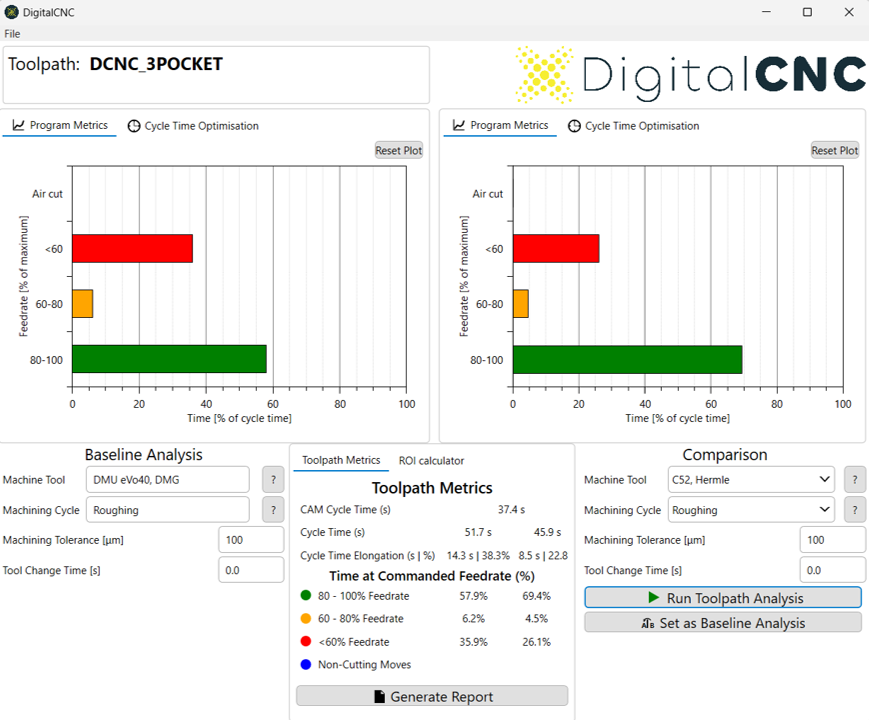This screenshot has height=720, width=869.
Task: Click Set as Baseline Analysis button
Action: 722,623
